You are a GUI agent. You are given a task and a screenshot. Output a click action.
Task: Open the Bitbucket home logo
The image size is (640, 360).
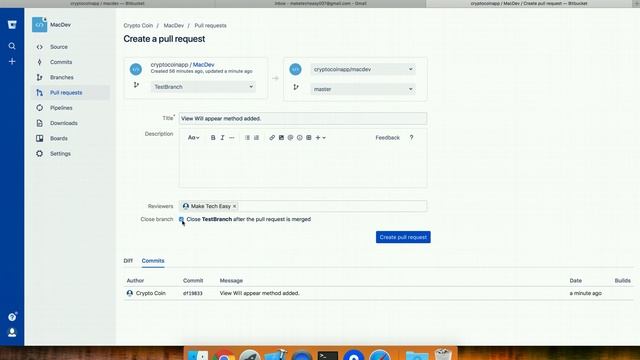[x=12, y=24]
